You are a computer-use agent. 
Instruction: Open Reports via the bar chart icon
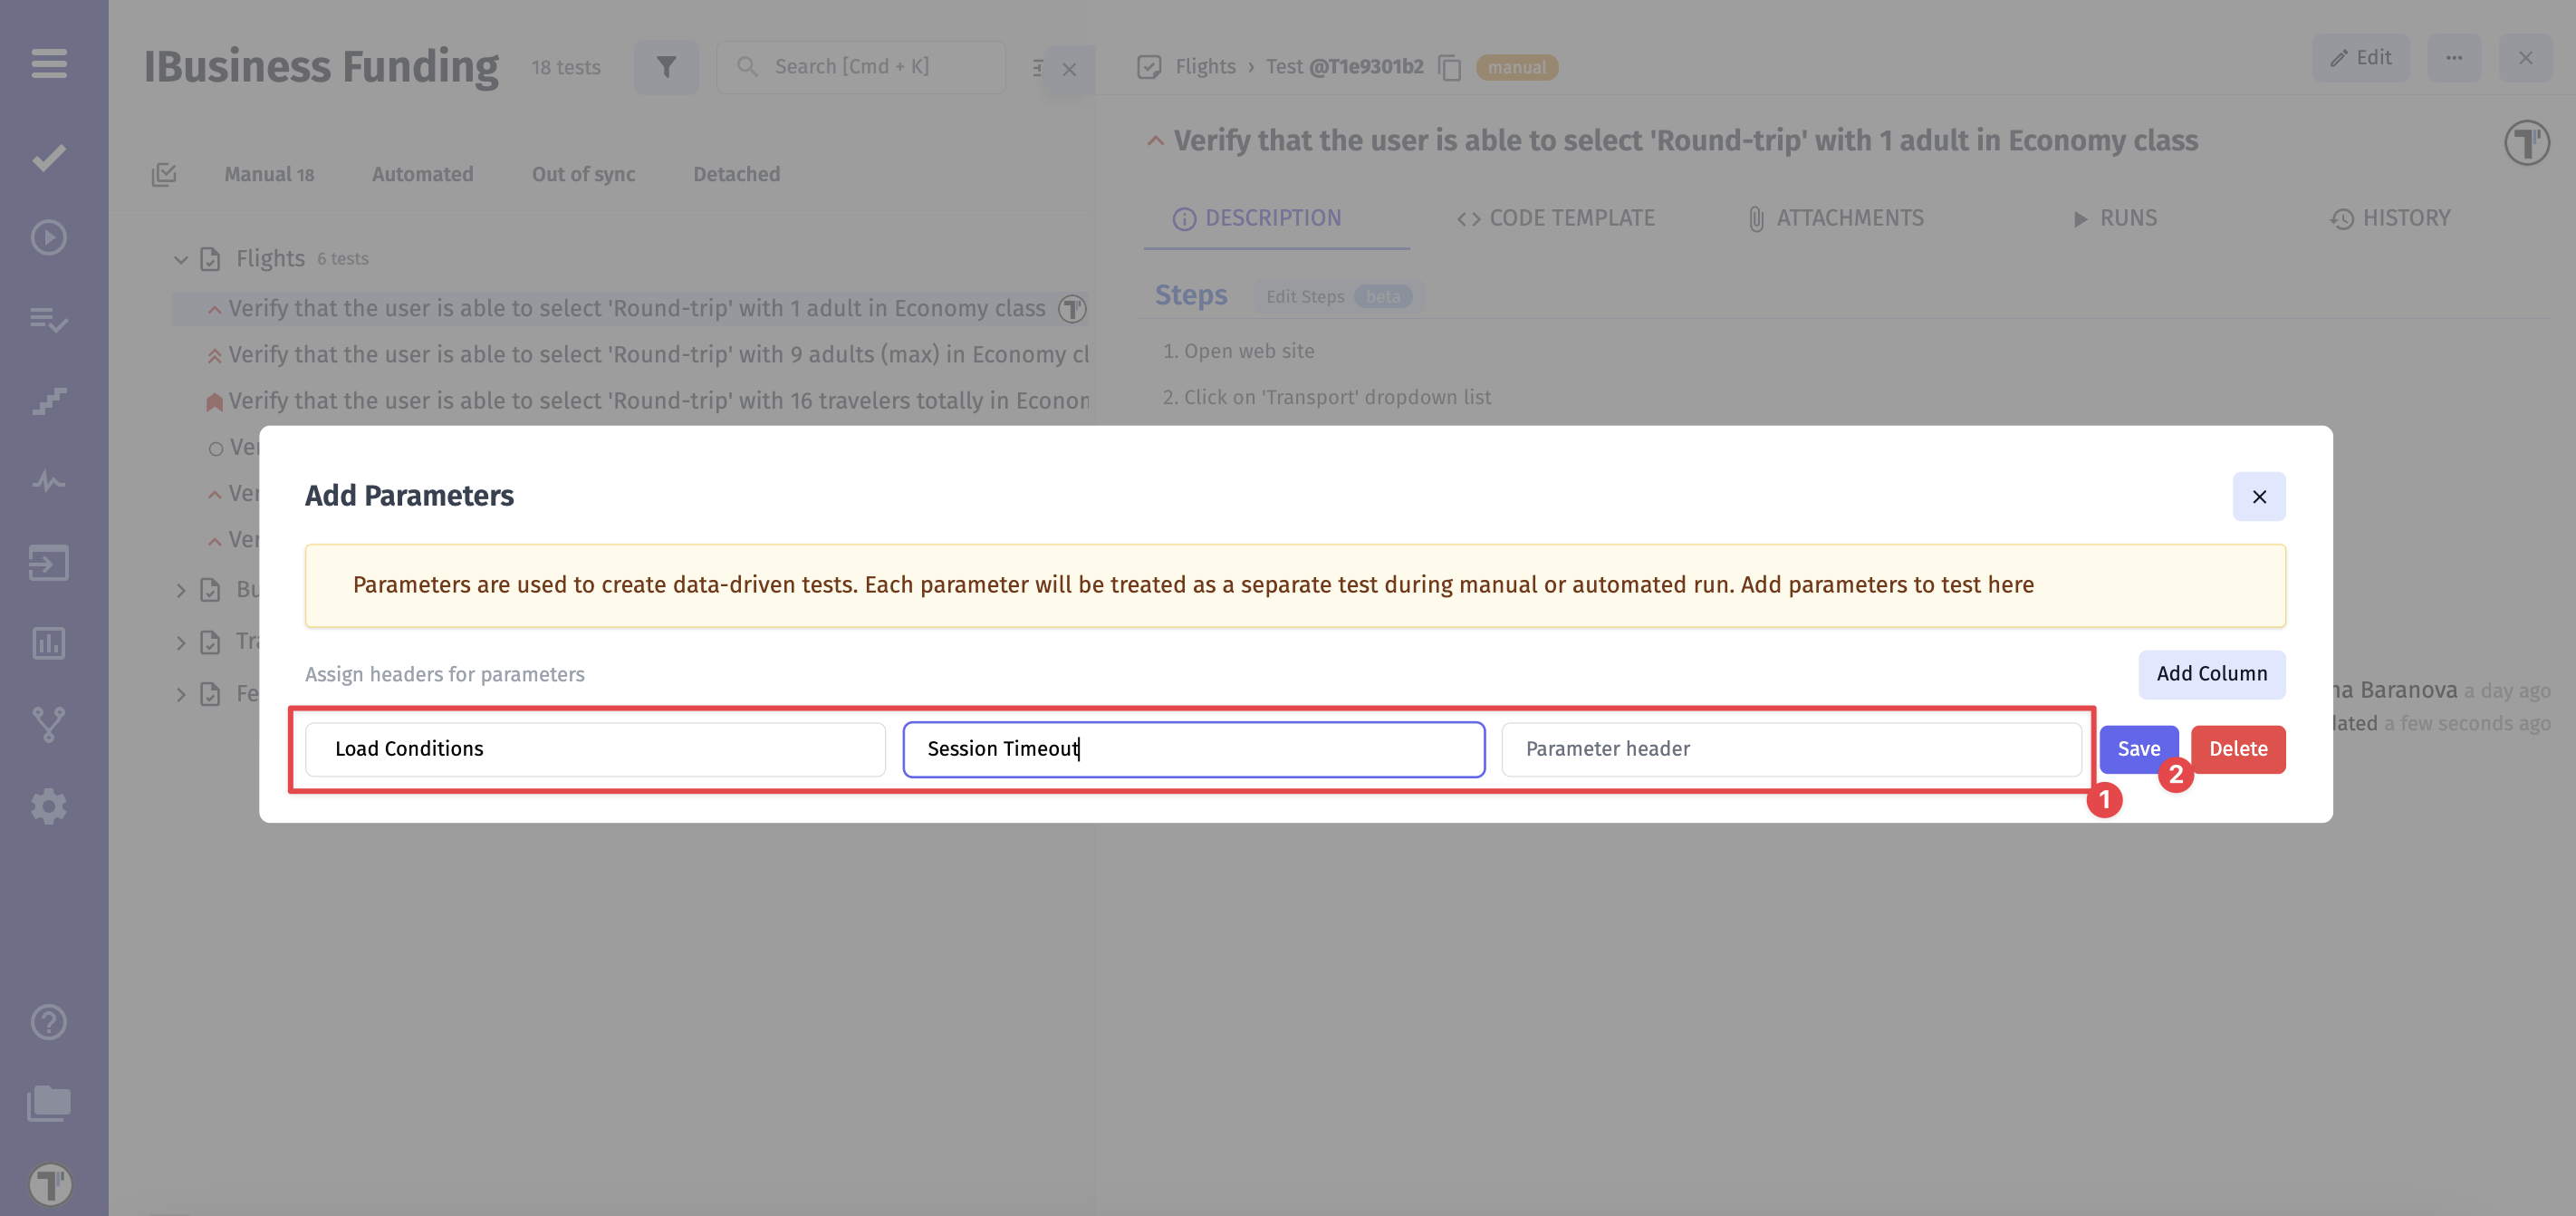47,643
